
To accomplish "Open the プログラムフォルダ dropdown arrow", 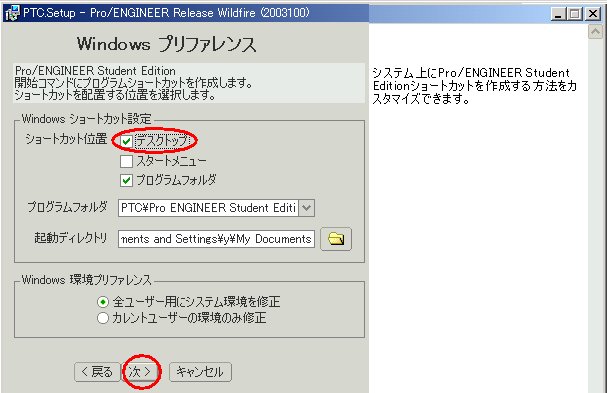I will [x=307, y=208].
